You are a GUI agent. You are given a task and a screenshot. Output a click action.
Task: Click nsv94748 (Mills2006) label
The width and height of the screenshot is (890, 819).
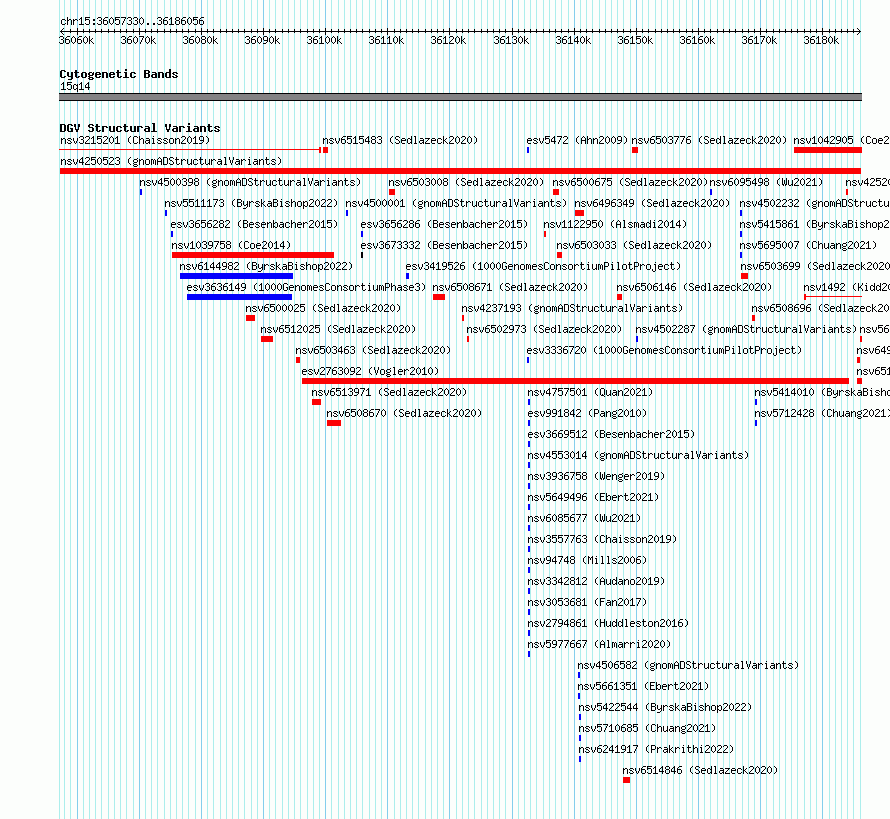pyautogui.click(x=587, y=560)
